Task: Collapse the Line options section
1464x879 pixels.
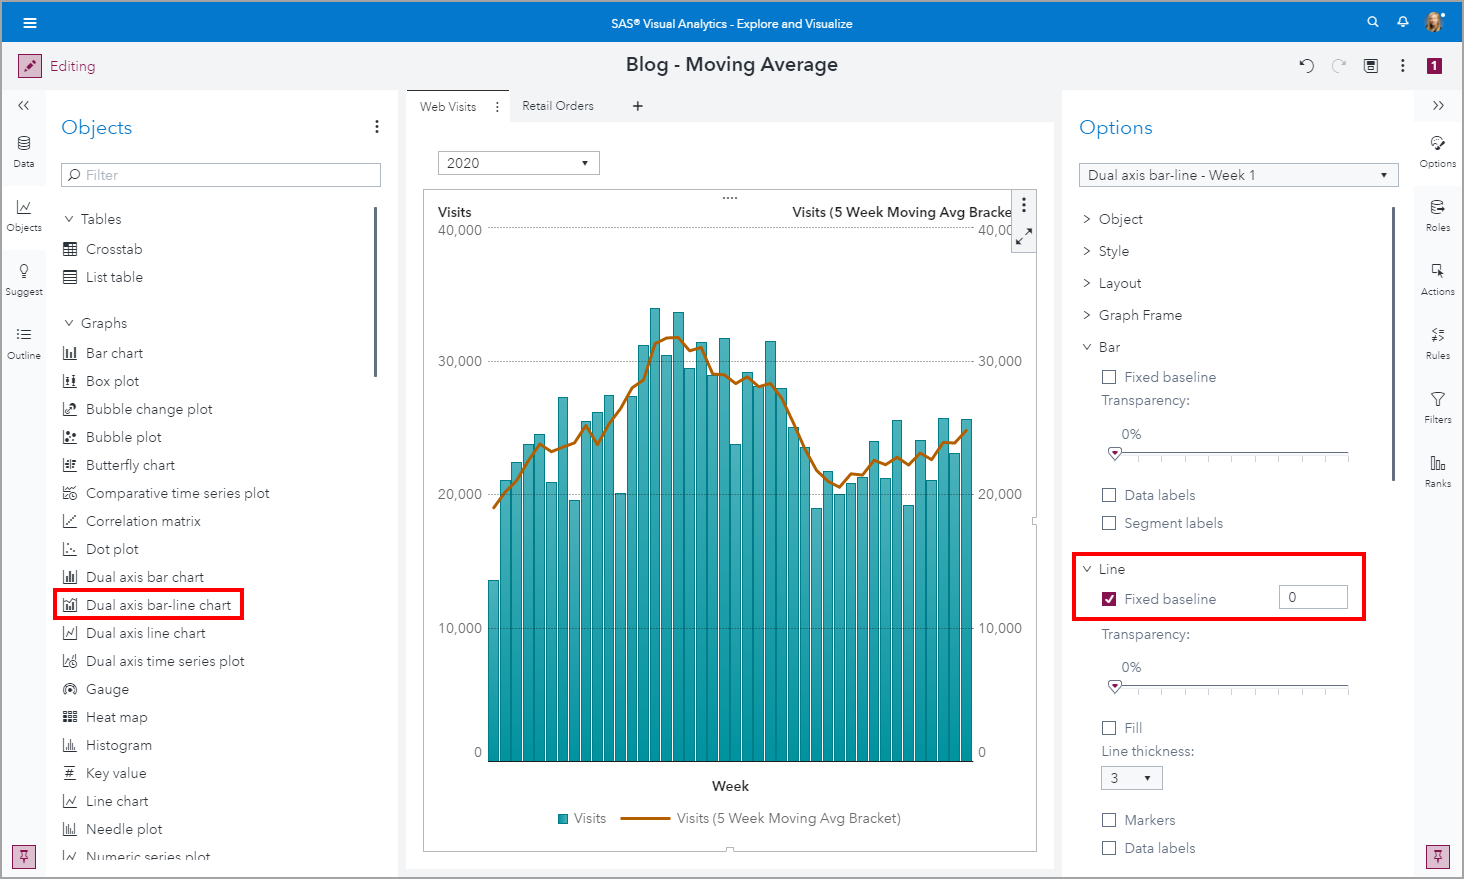Action: (1087, 569)
